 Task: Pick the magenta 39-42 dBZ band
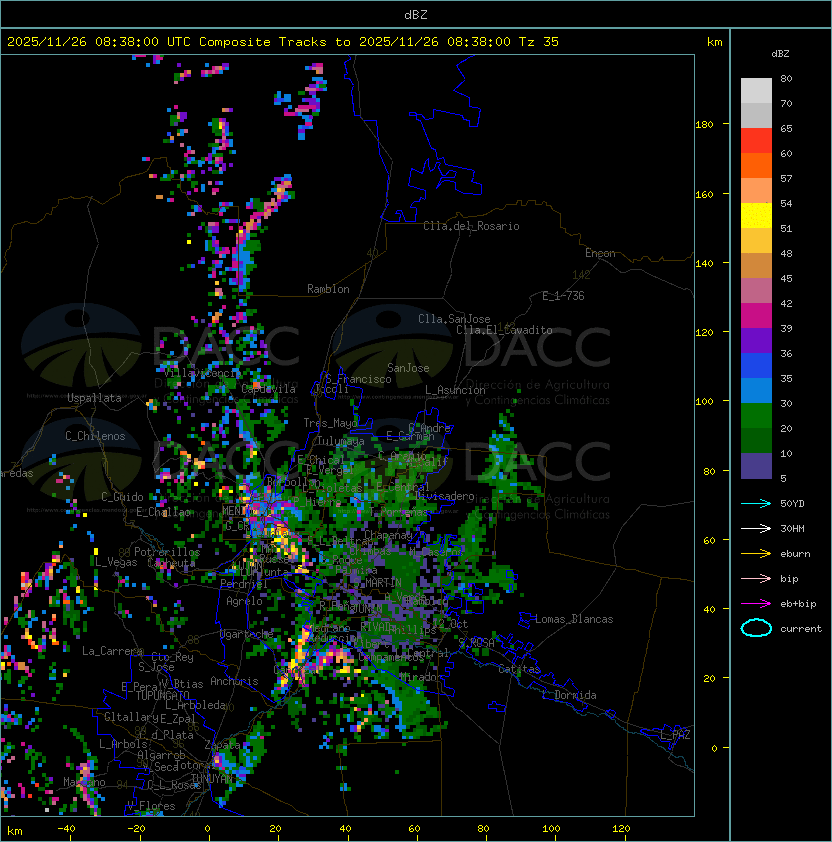(756, 316)
